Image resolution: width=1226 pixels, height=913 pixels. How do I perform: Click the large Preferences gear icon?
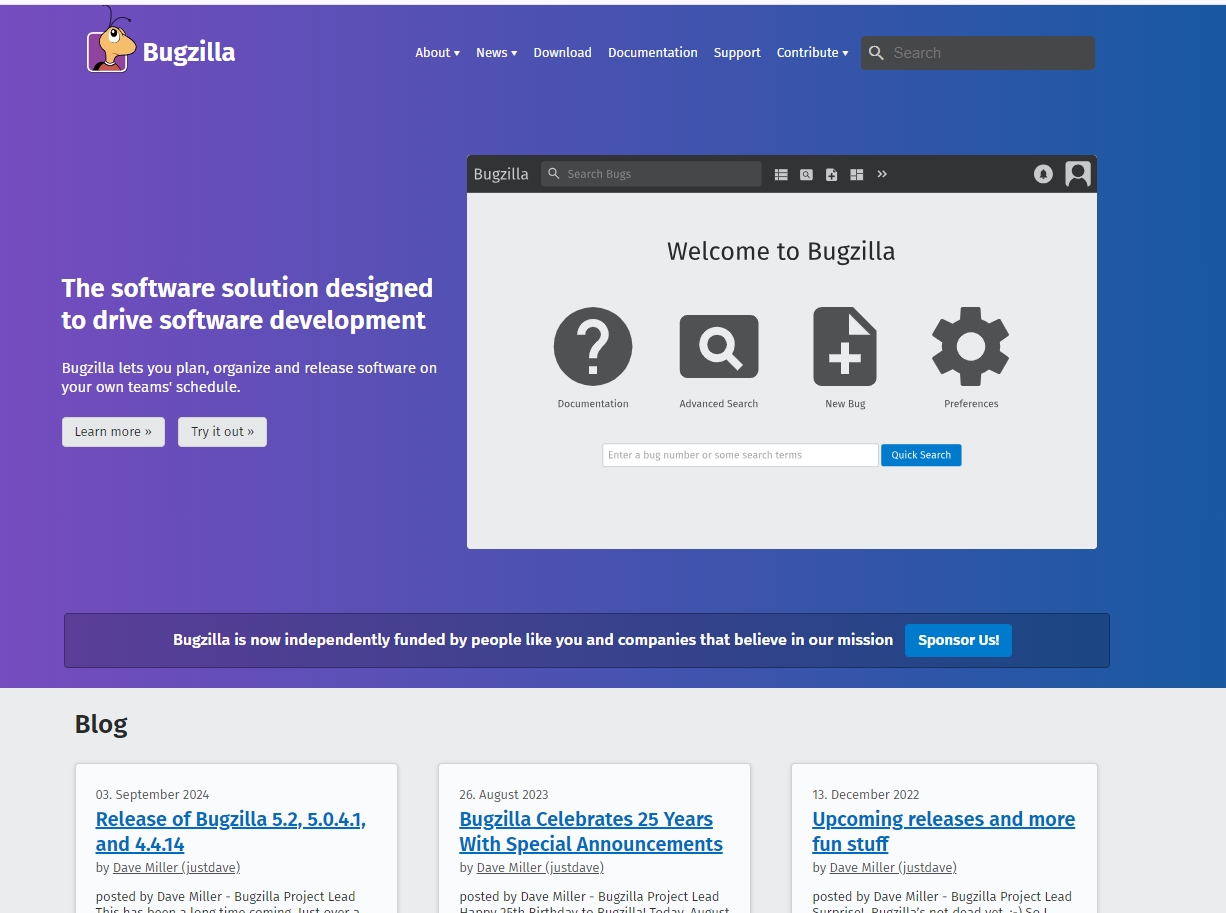tap(971, 346)
